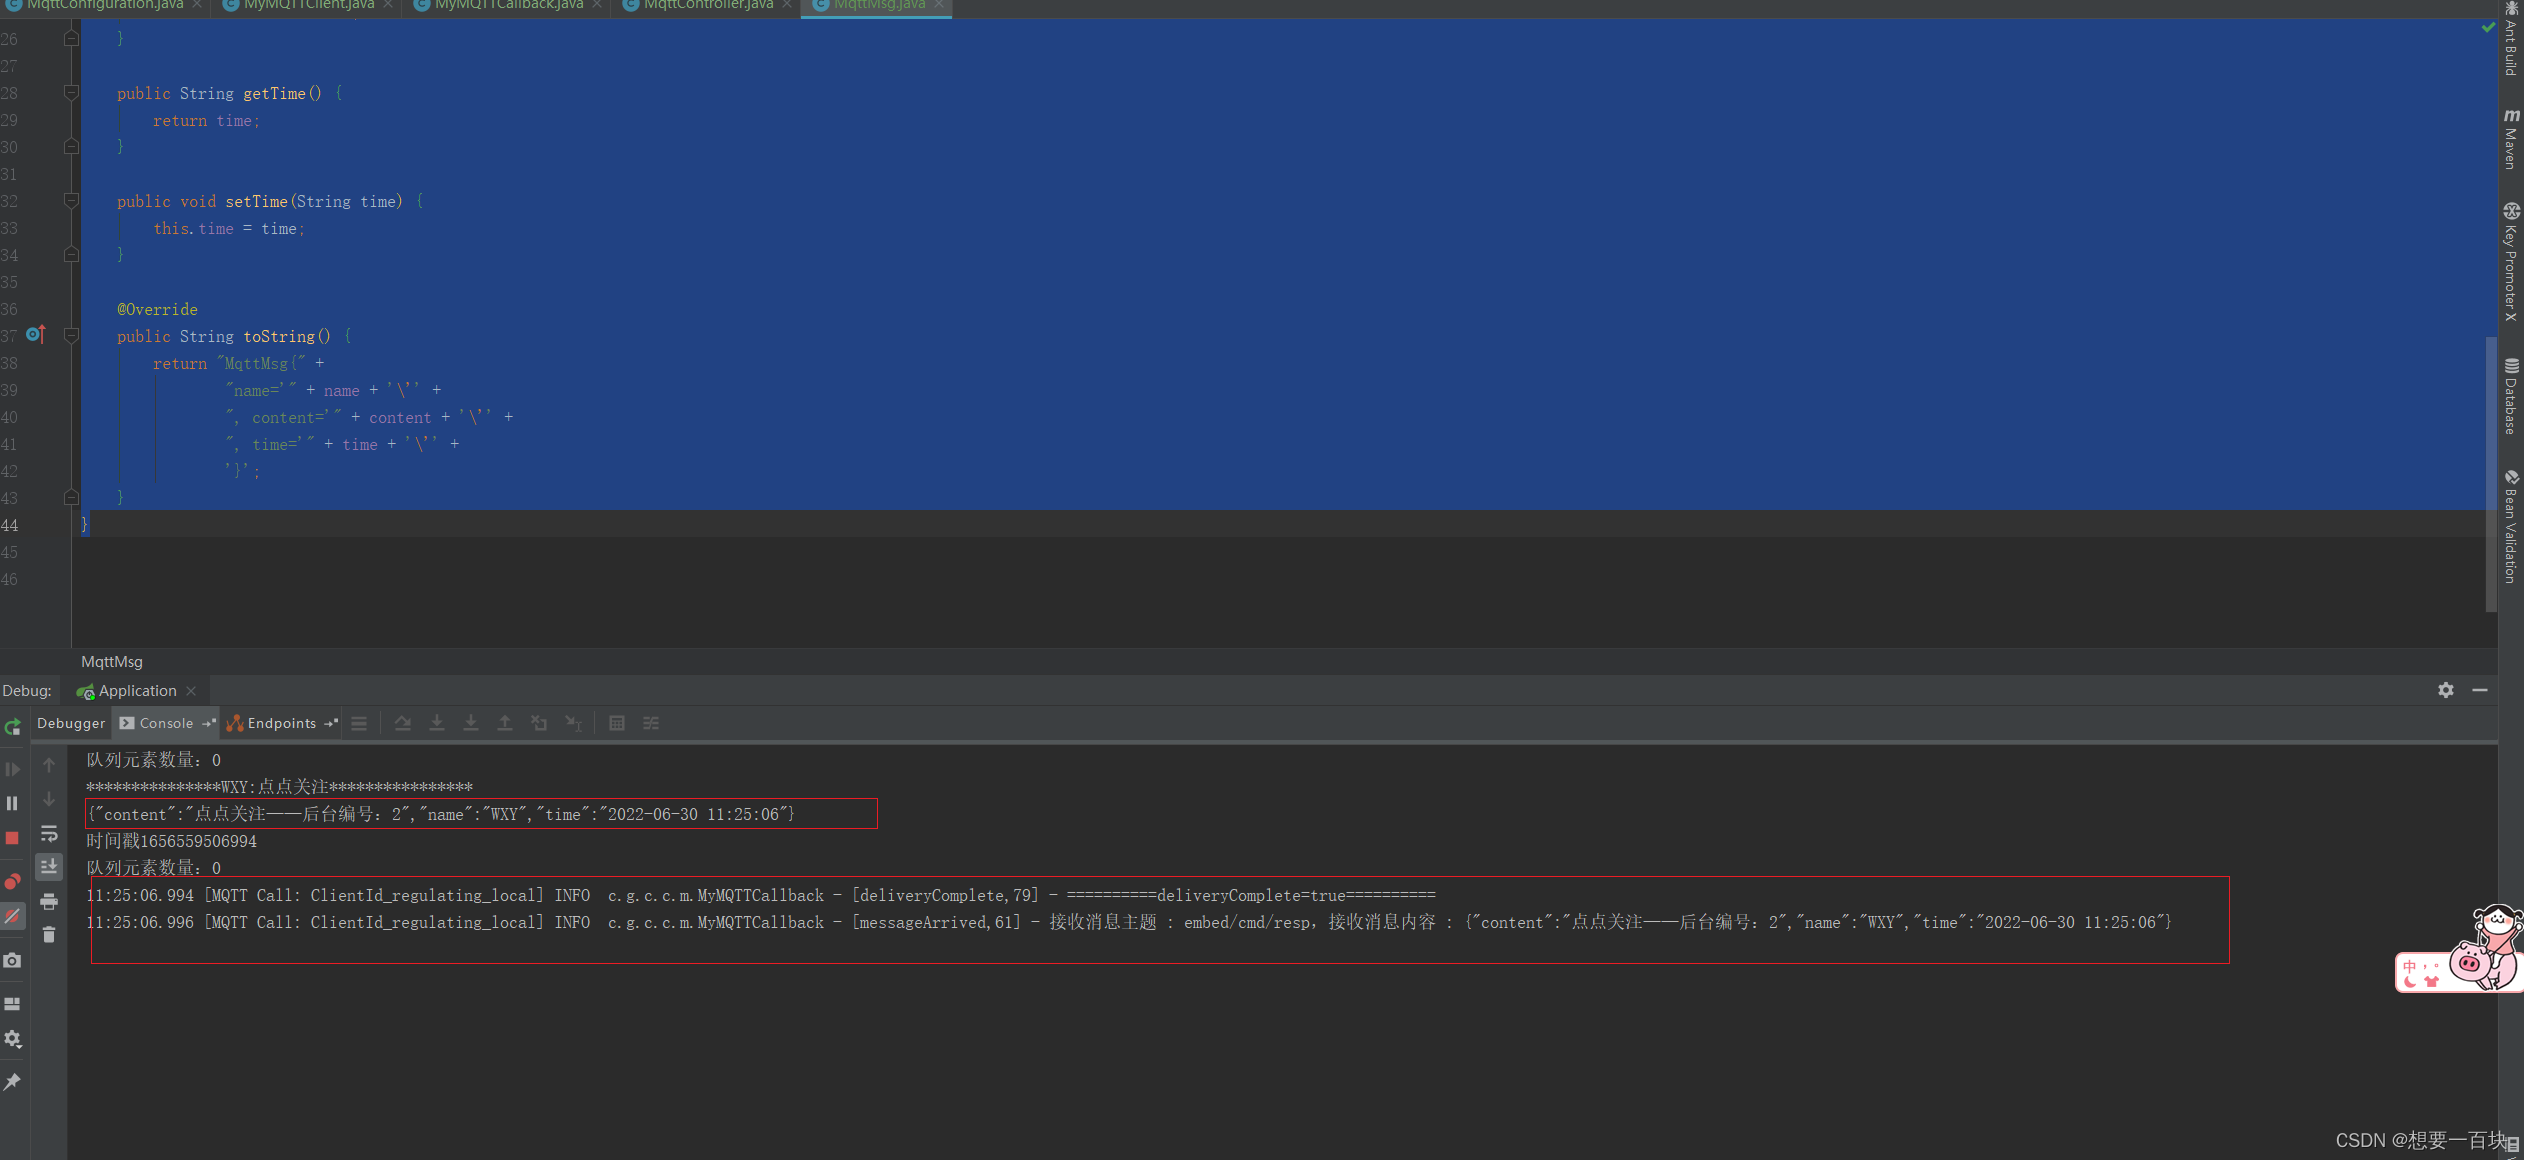Image resolution: width=2524 pixels, height=1160 pixels.
Task: Collapse the toString() method fold
Action: point(71,336)
